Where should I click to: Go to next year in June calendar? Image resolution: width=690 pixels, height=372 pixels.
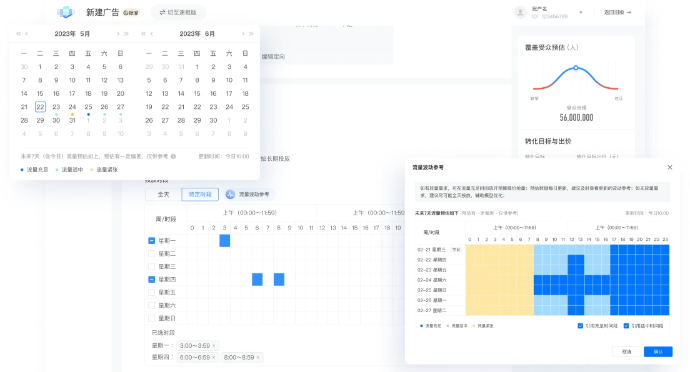point(251,33)
